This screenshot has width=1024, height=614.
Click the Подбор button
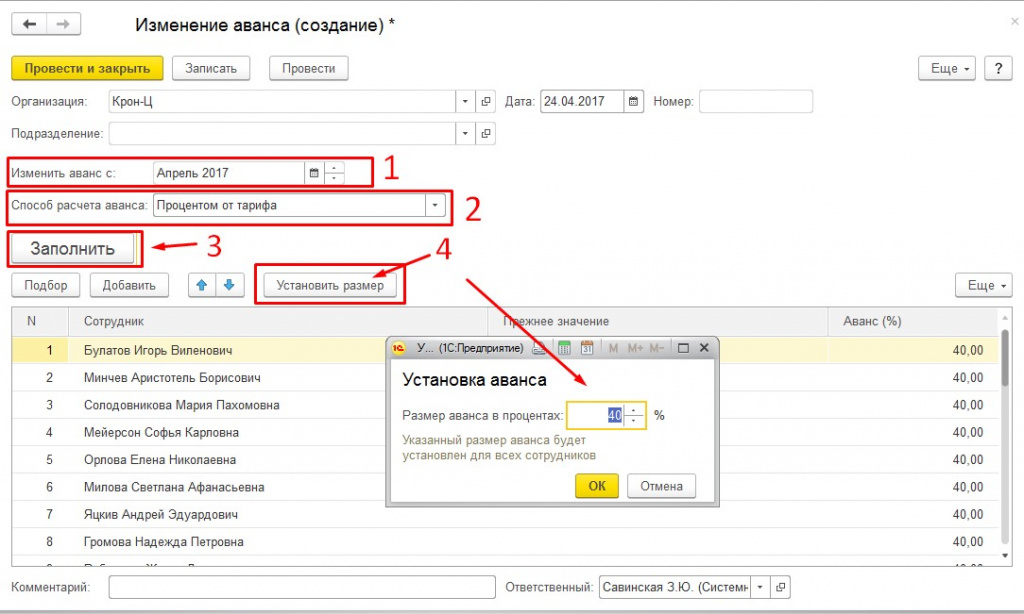[x=46, y=285]
